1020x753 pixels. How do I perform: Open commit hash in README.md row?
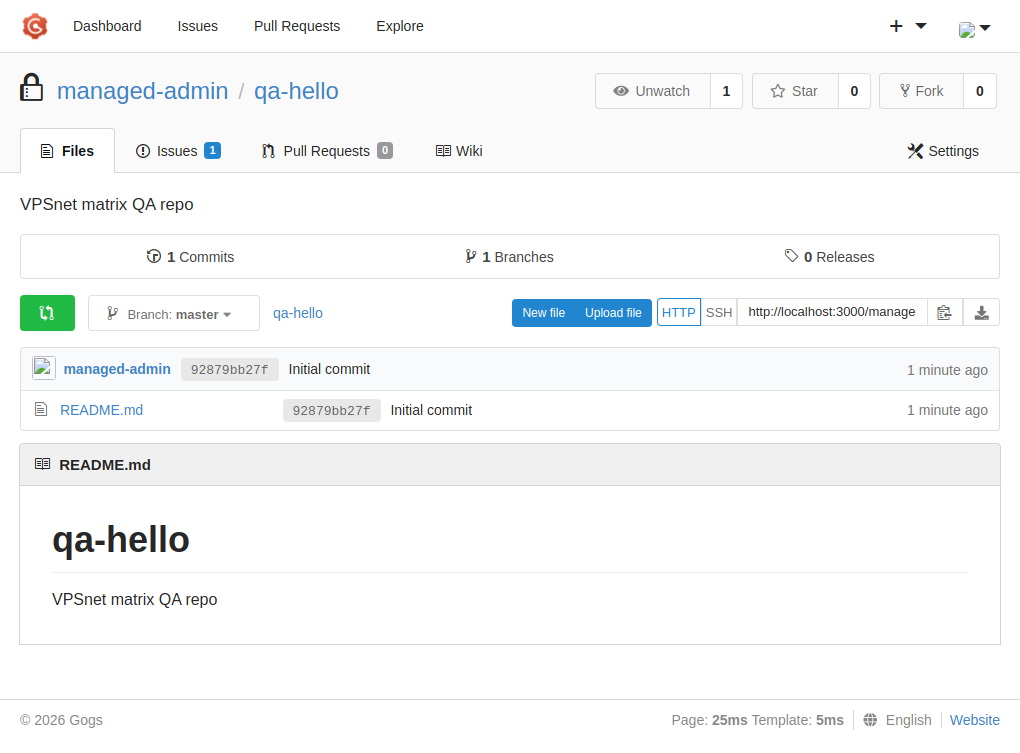click(332, 410)
